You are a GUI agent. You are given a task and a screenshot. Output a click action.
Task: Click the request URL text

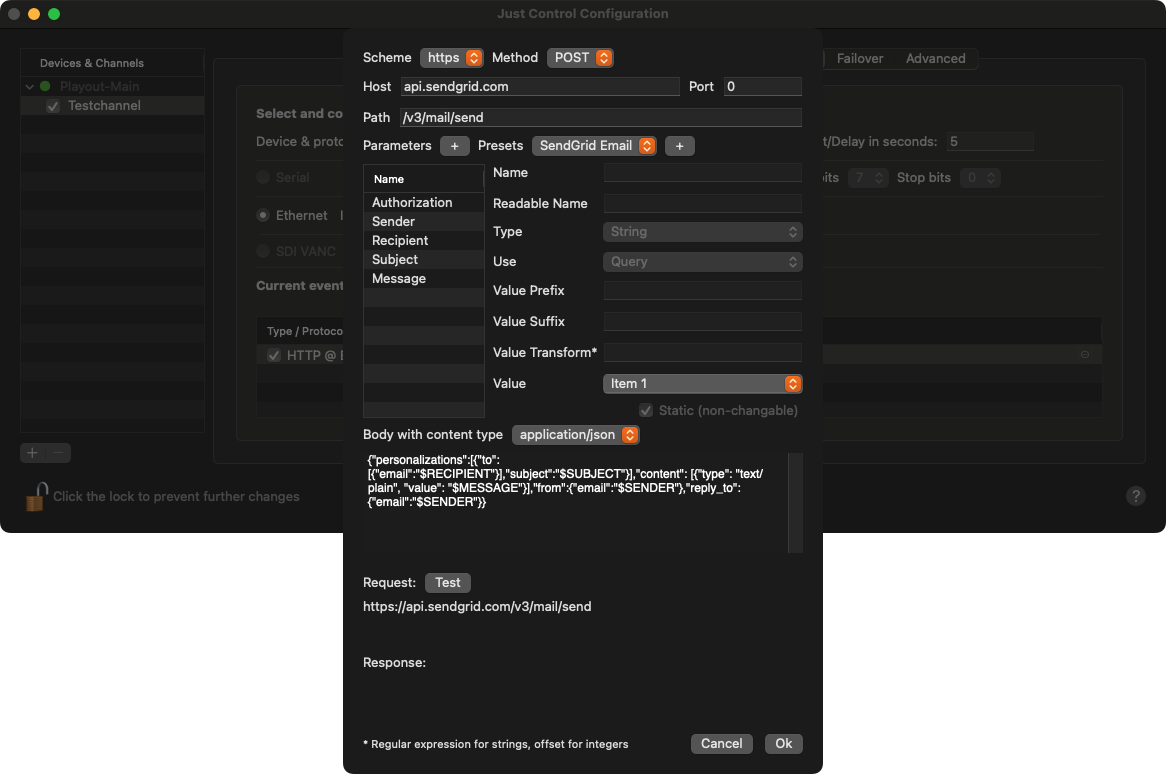coord(477,607)
